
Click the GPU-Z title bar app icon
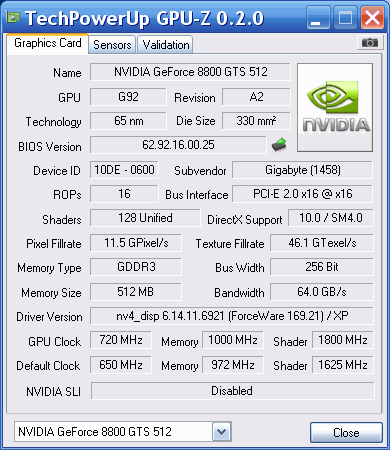pos(14,17)
